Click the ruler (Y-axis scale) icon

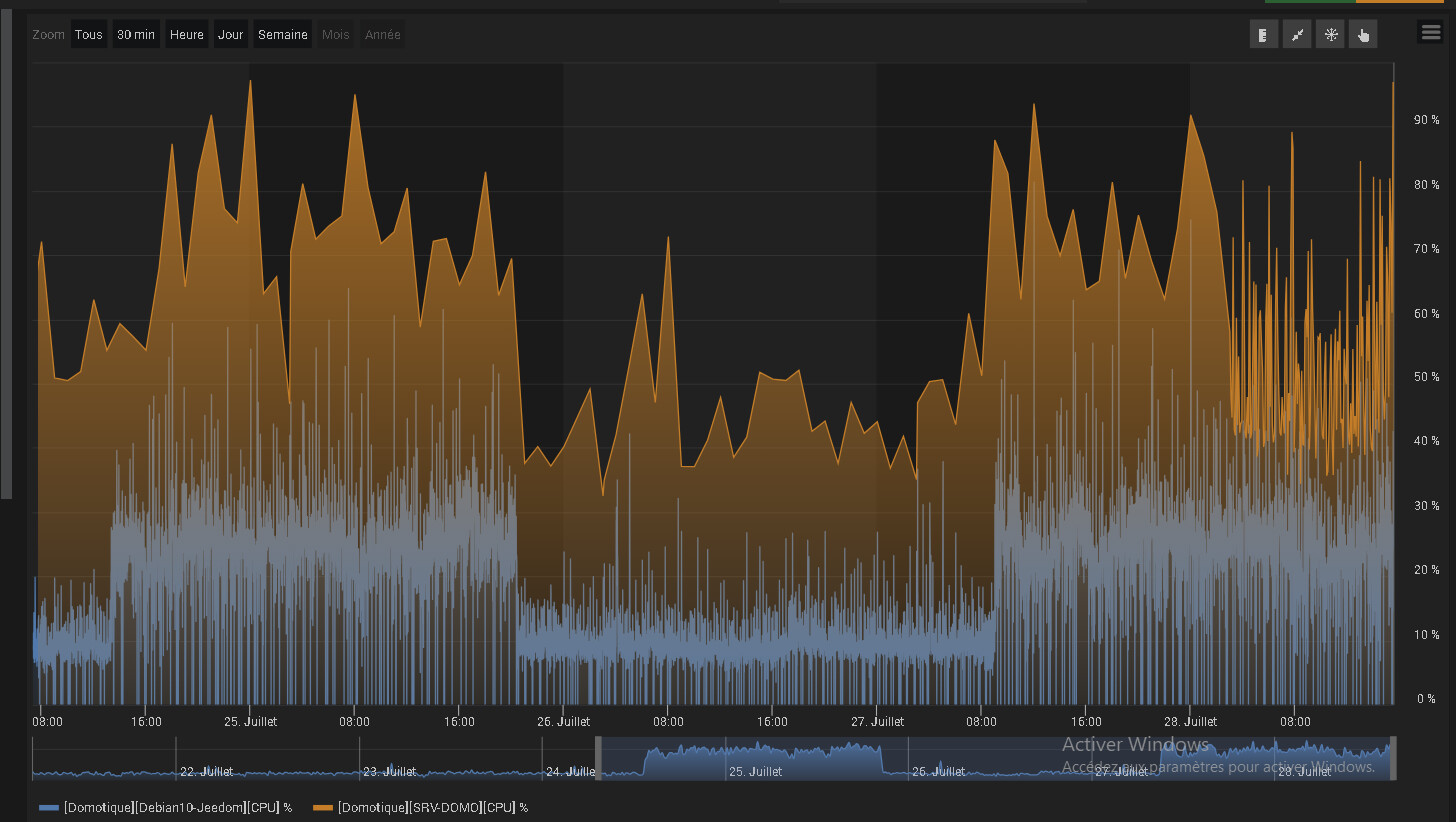click(1264, 35)
